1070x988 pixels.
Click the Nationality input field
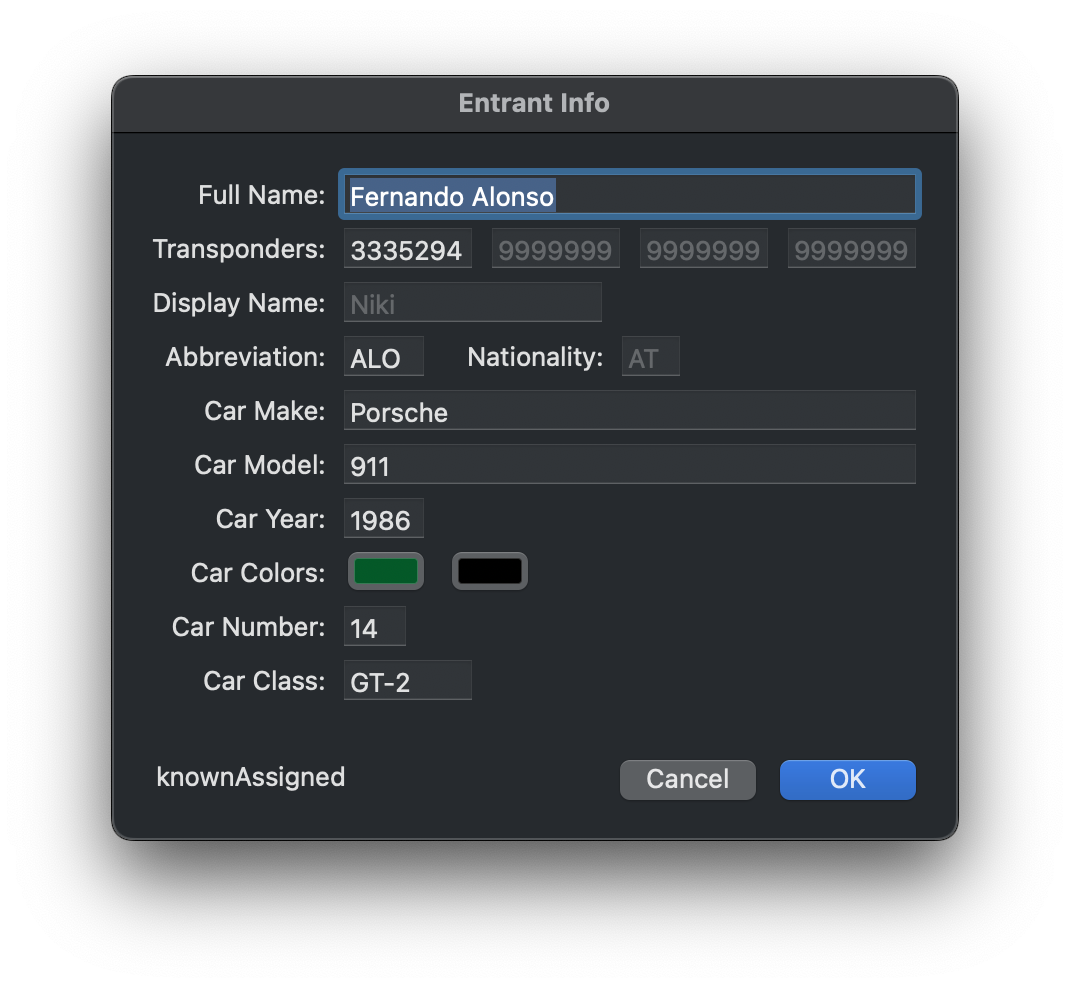coord(650,357)
